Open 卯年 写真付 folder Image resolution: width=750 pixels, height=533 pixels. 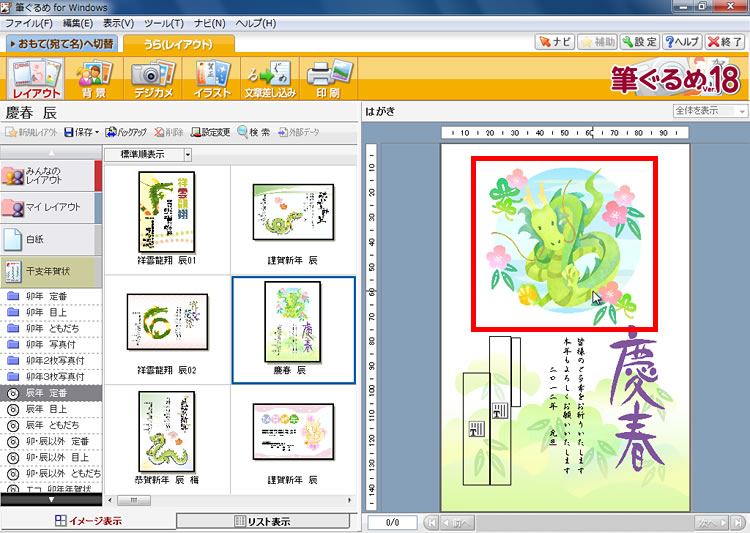(51, 344)
